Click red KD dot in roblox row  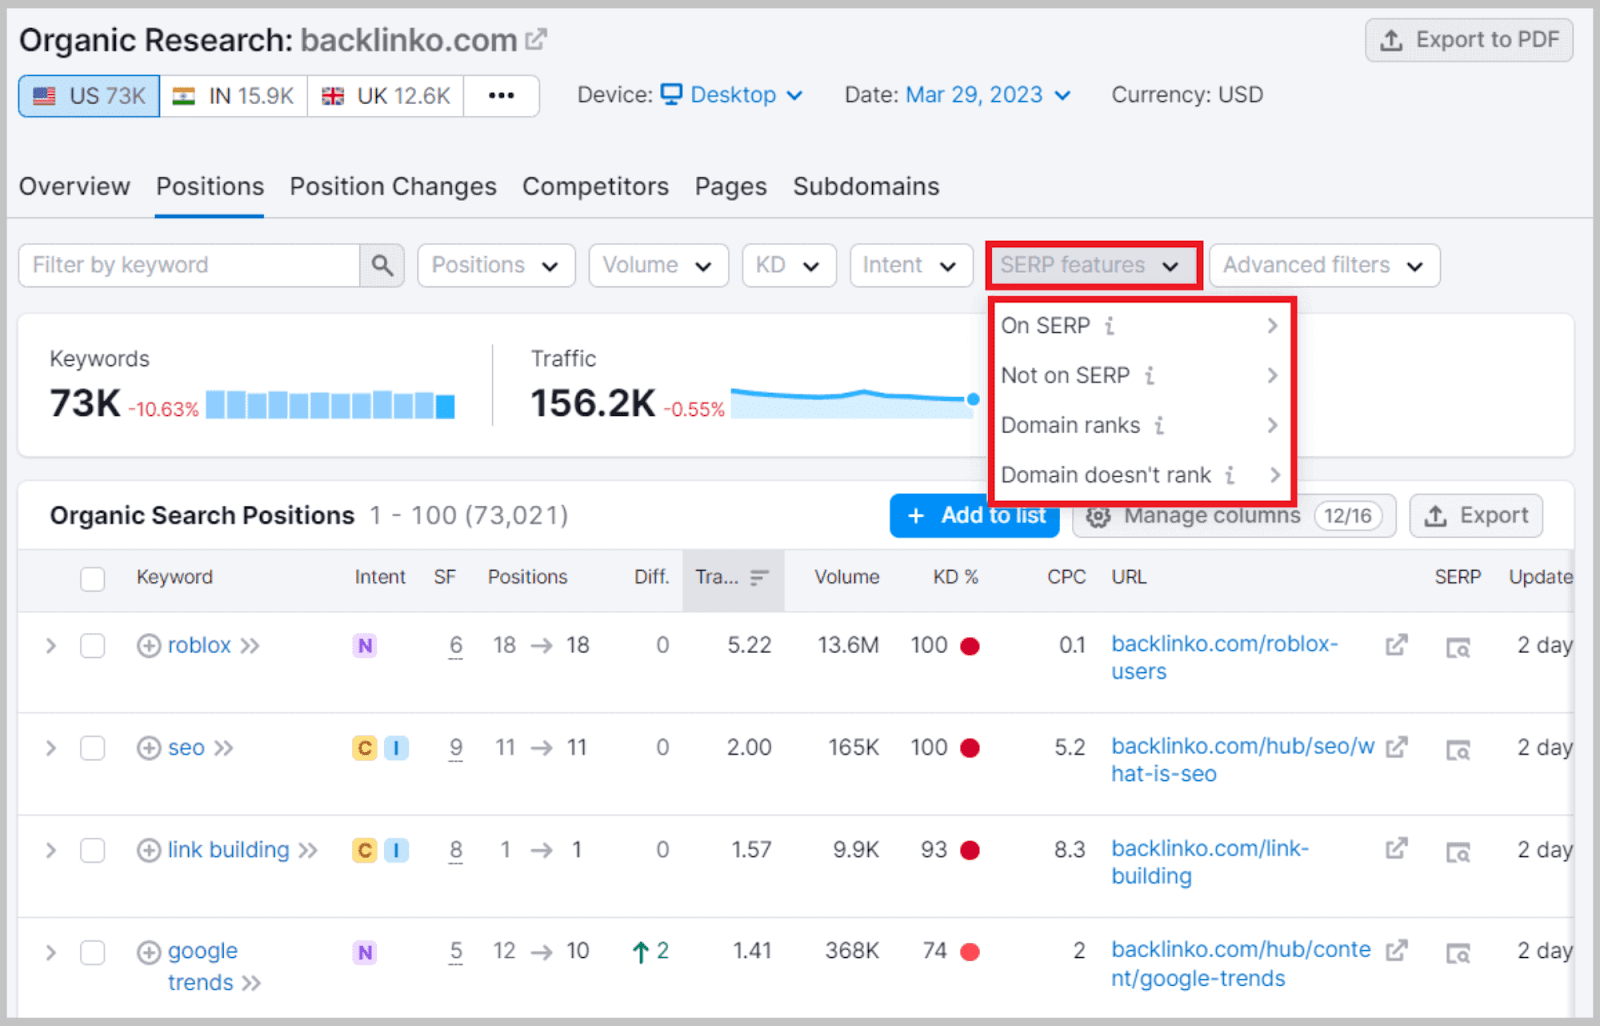tap(970, 646)
